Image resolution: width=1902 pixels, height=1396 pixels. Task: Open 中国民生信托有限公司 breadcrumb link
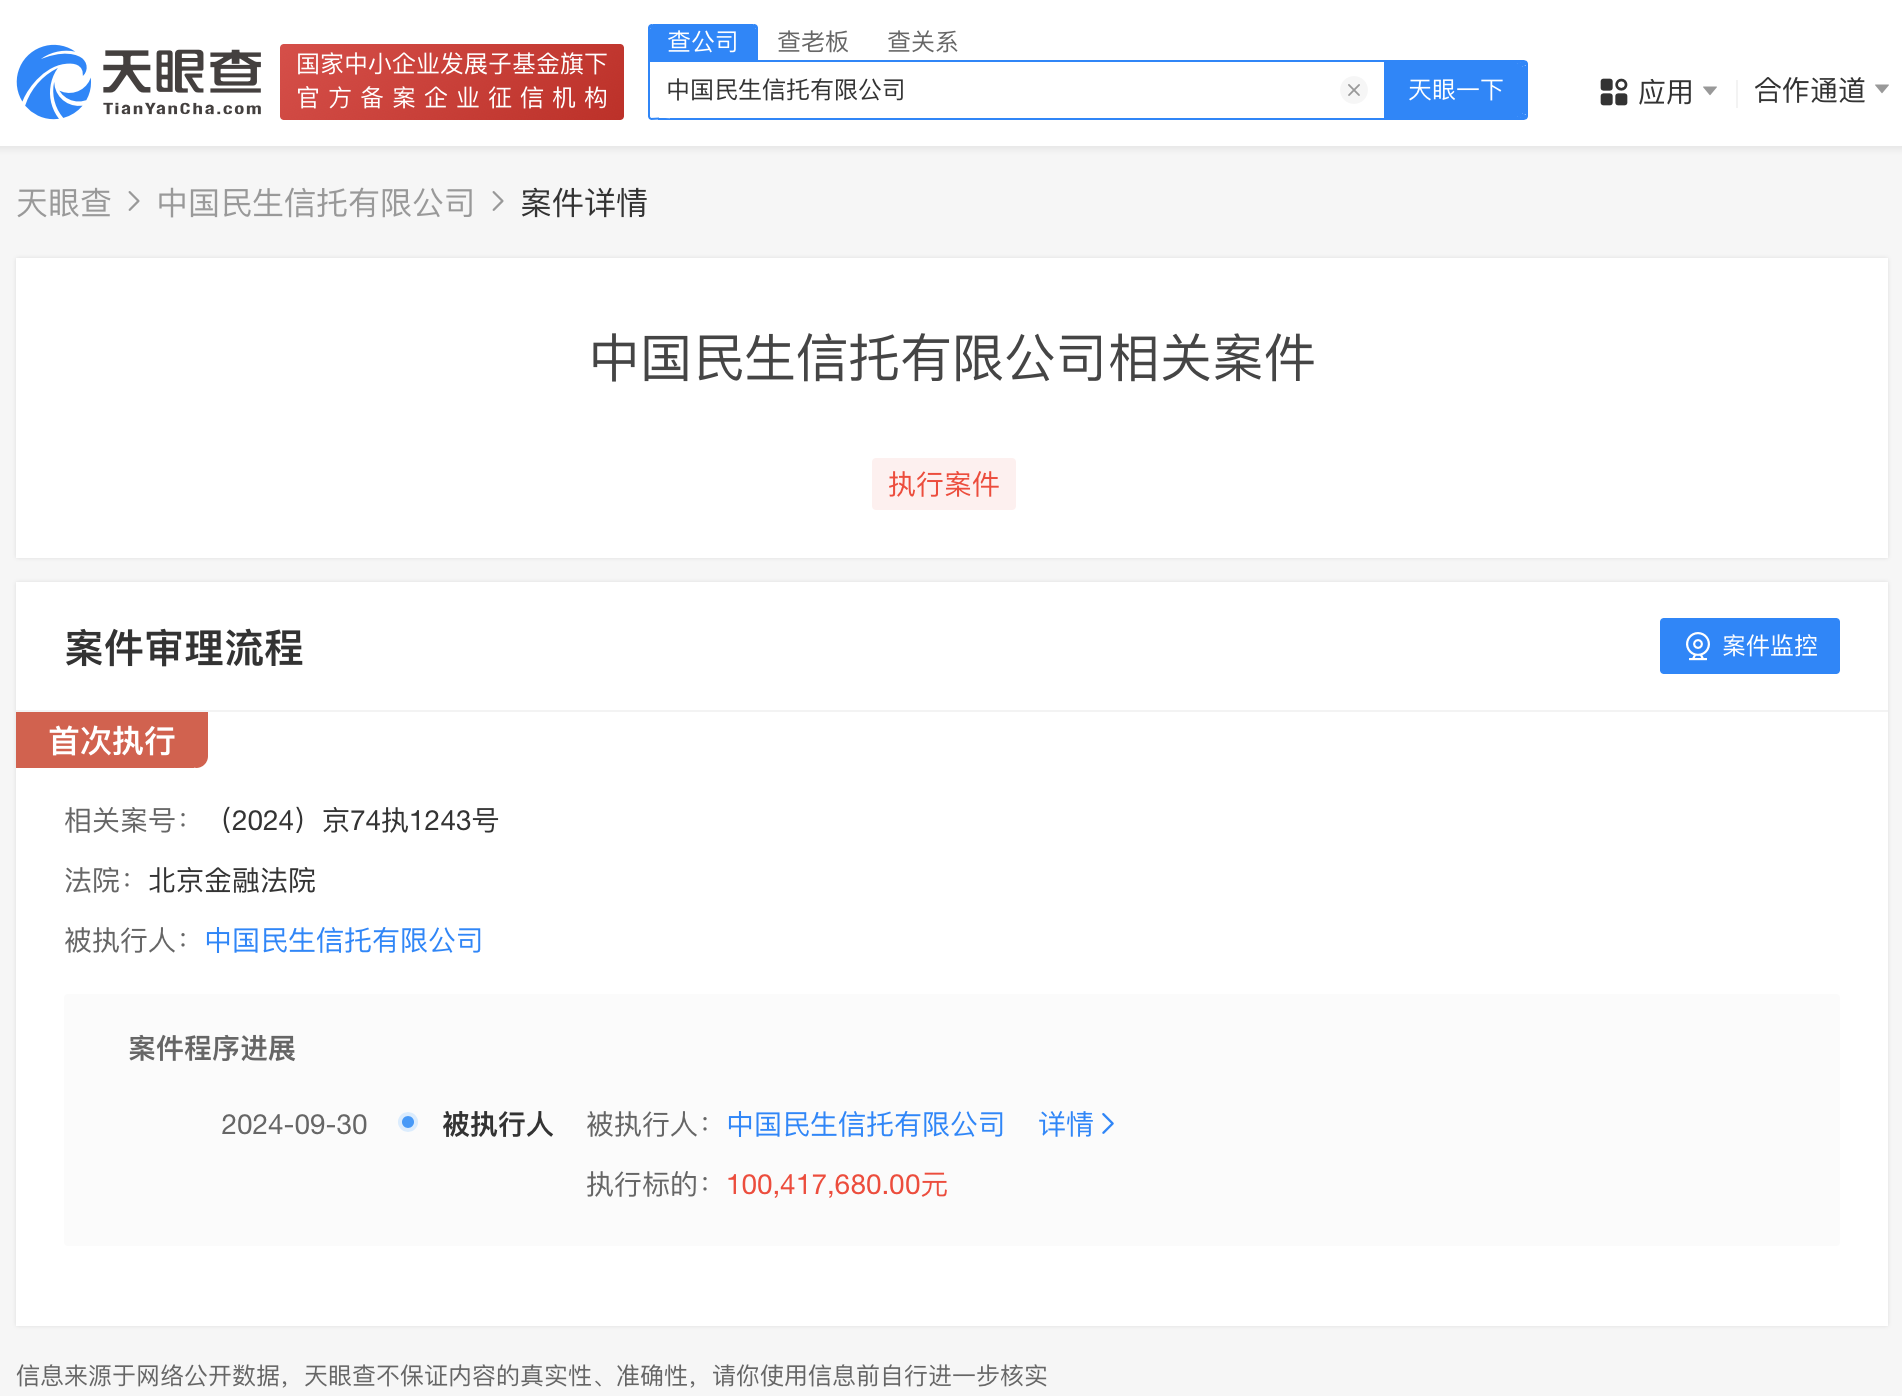coord(316,203)
